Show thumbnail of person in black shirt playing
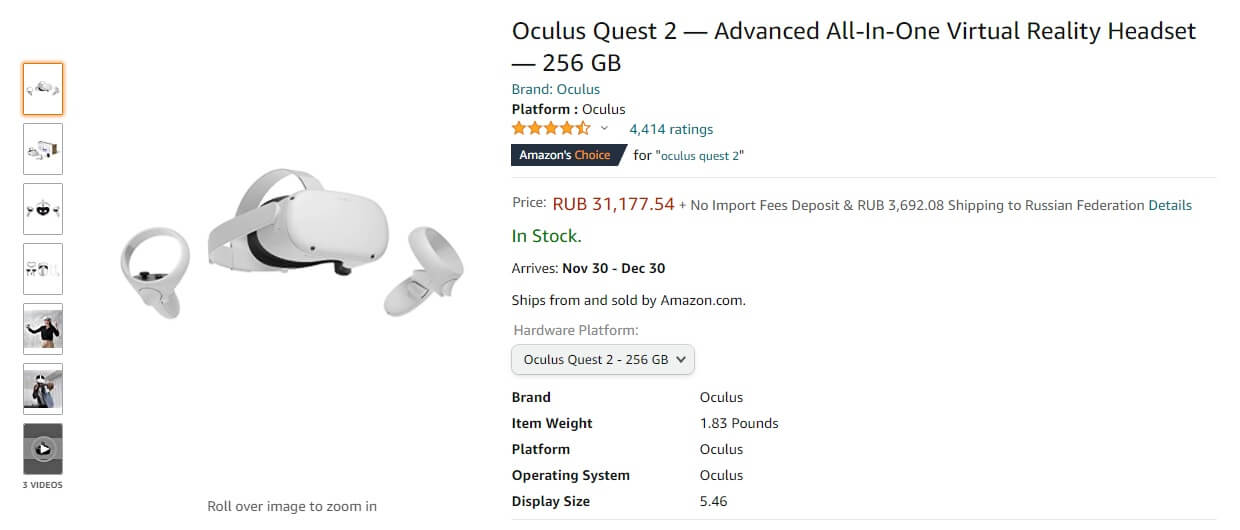Viewport: 1240px width, 530px height. click(x=43, y=329)
